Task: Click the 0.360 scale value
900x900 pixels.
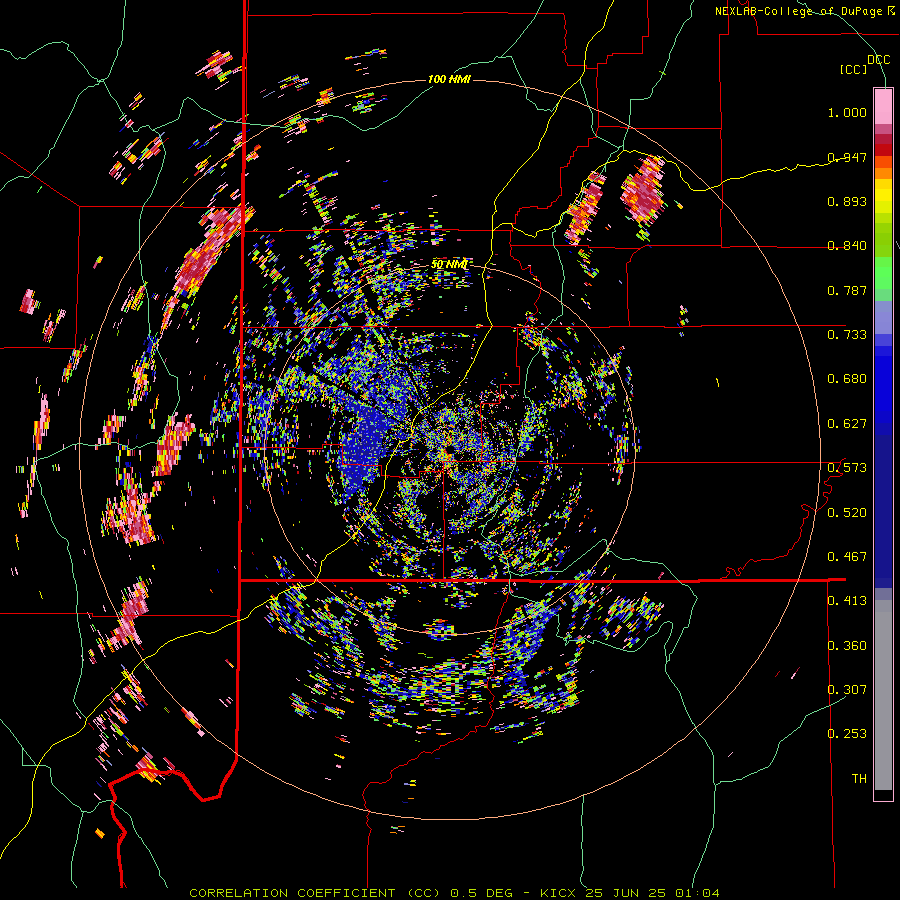Action: point(847,645)
